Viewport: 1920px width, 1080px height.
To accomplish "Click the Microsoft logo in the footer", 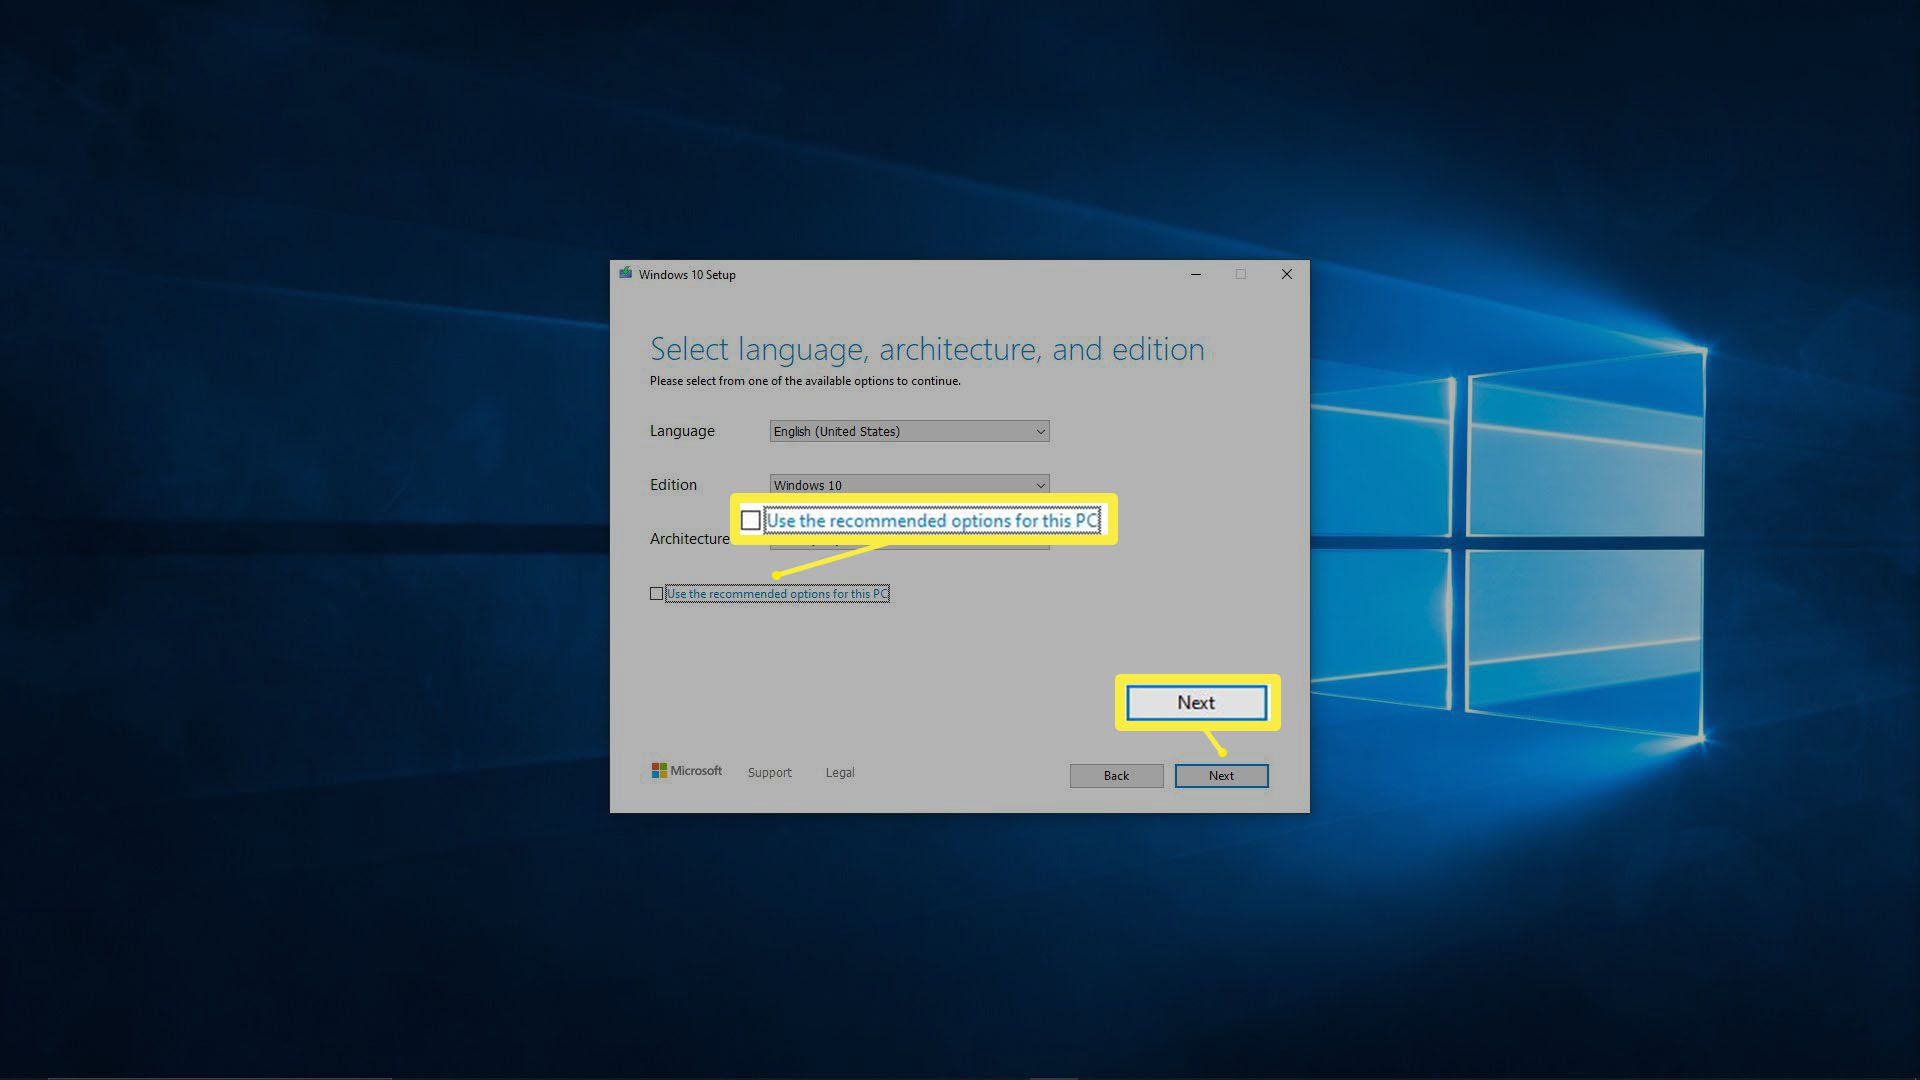I will tap(687, 771).
